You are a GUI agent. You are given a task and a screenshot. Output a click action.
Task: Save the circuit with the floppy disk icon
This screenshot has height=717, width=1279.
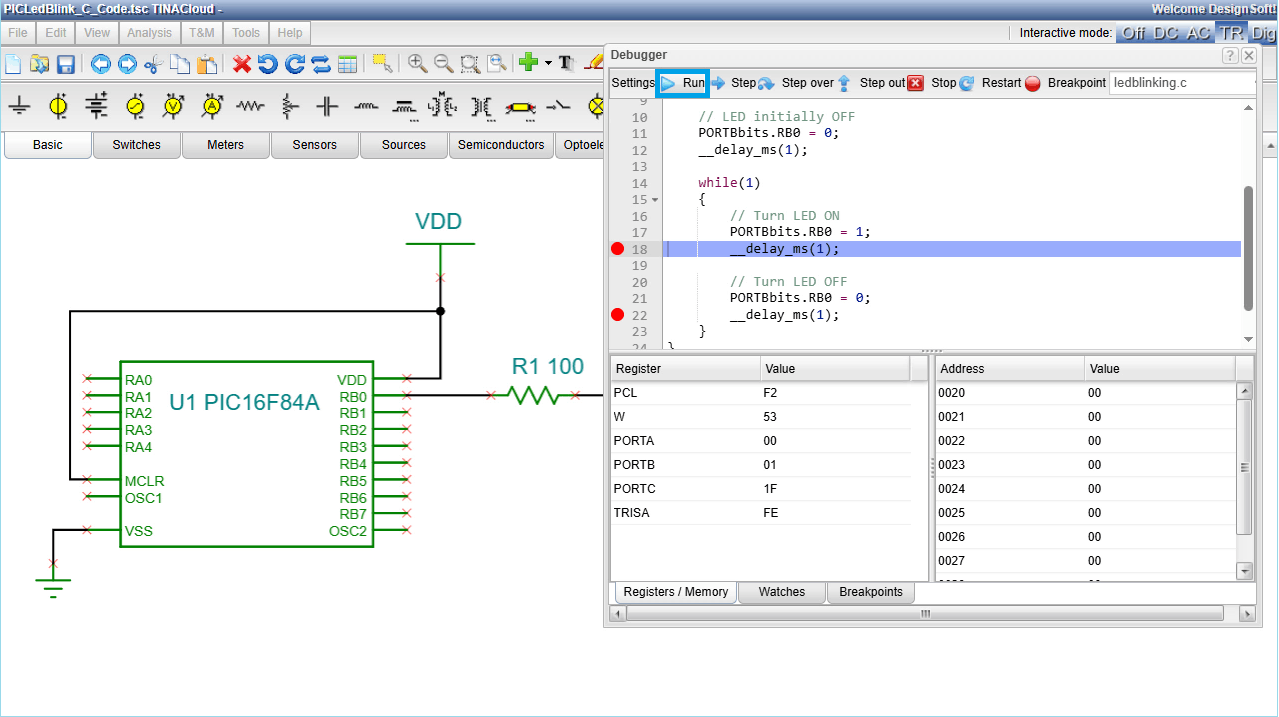66,64
